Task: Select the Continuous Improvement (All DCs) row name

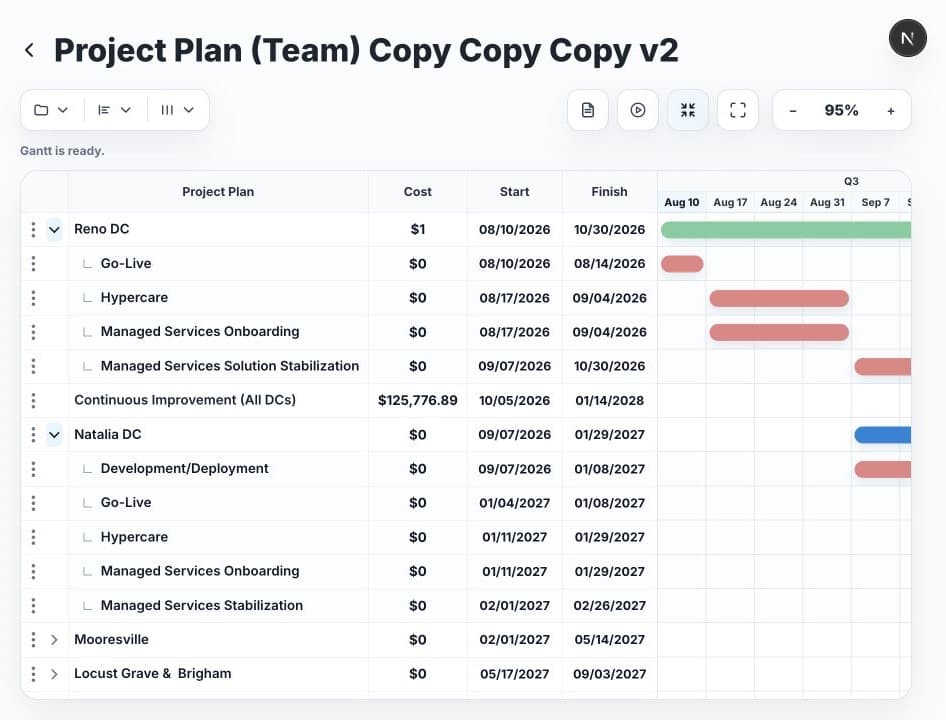Action: click(185, 400)
